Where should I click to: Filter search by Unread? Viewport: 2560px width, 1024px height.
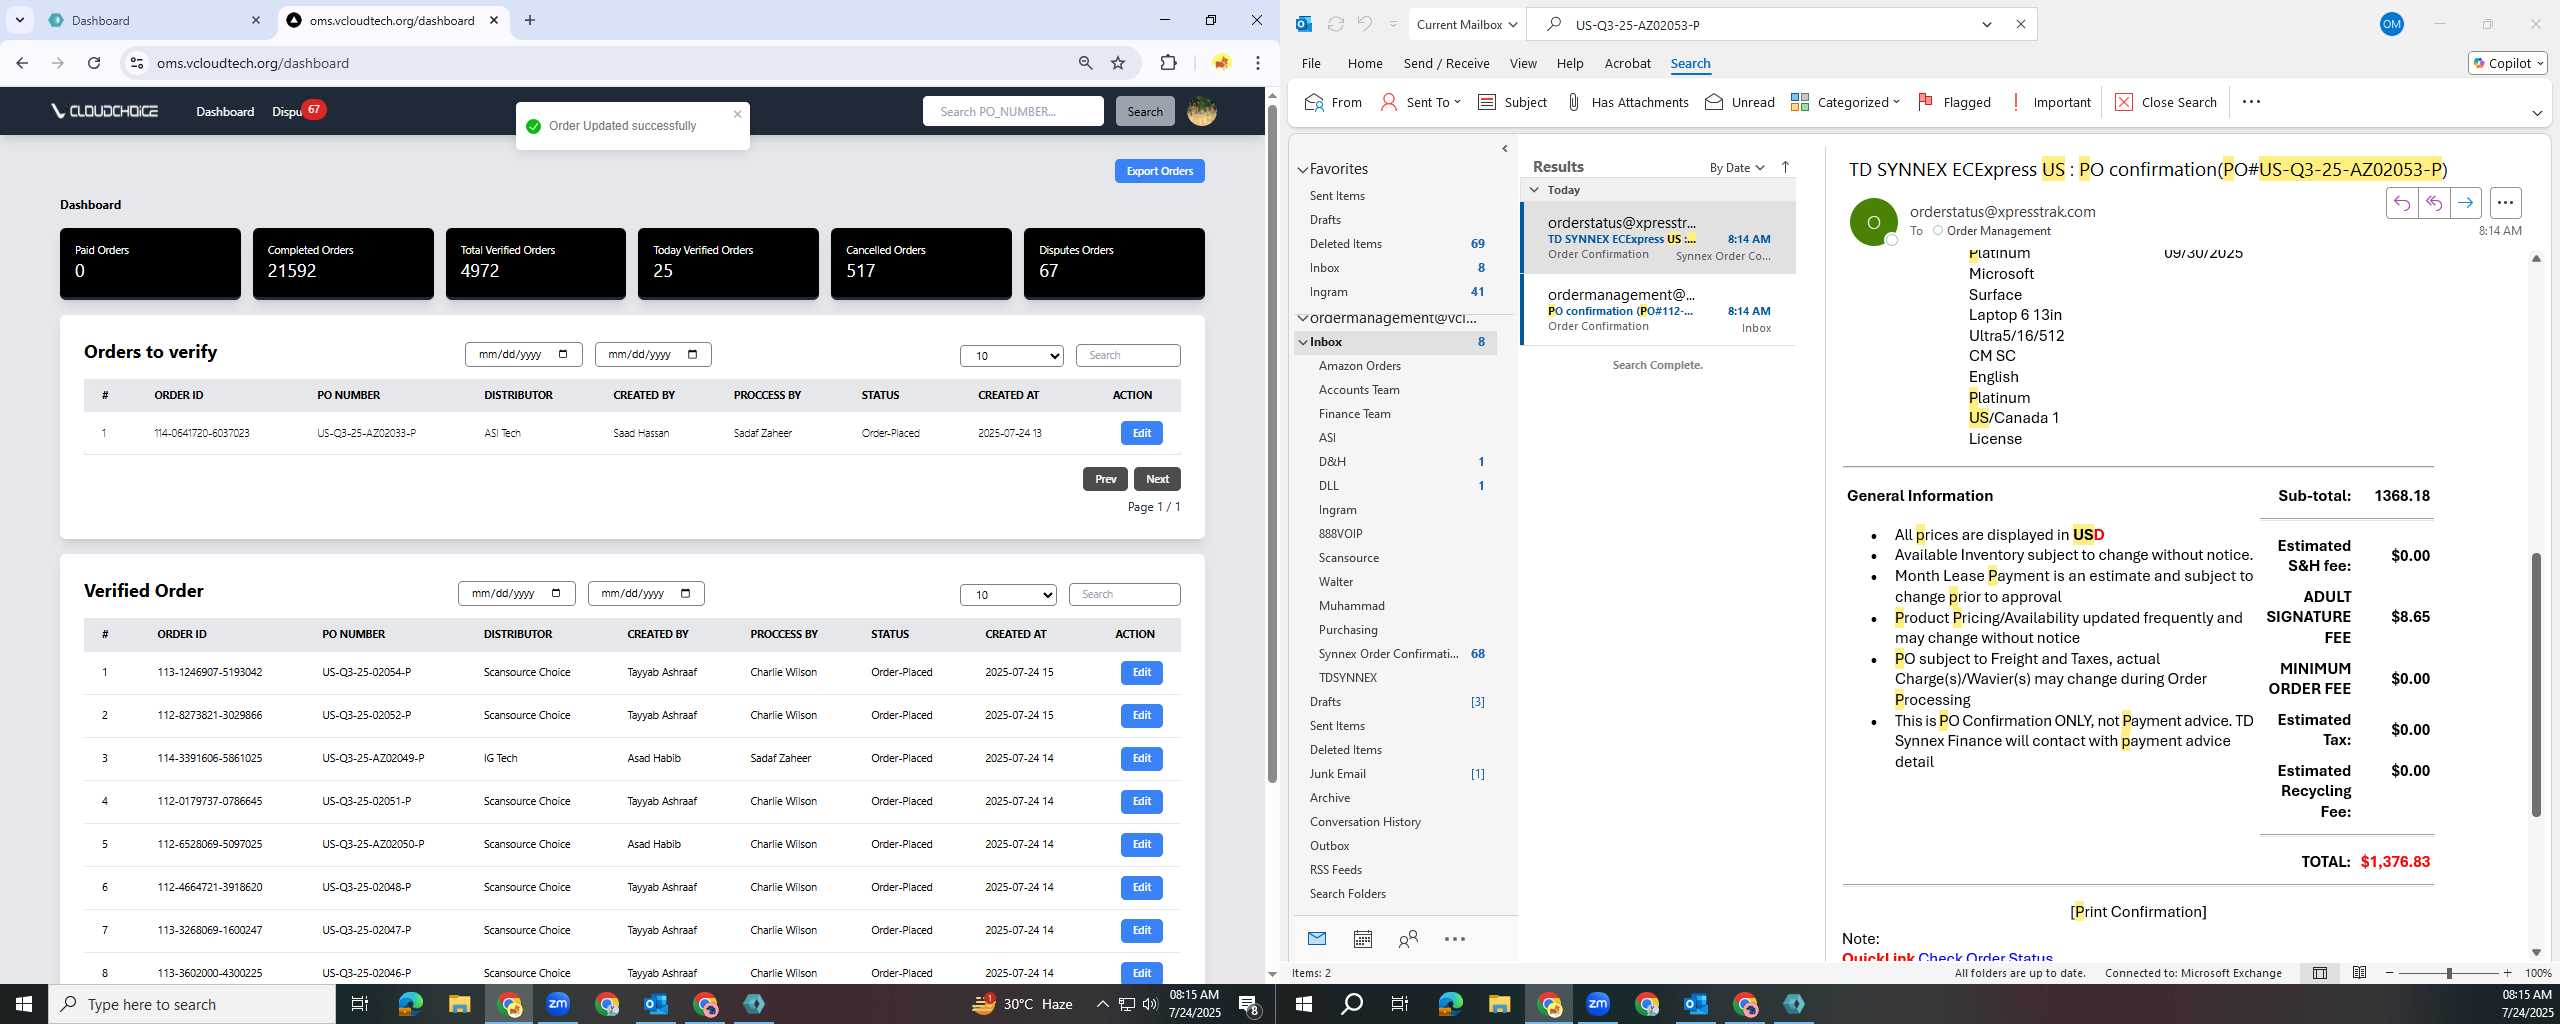(x=1740, y=102)
